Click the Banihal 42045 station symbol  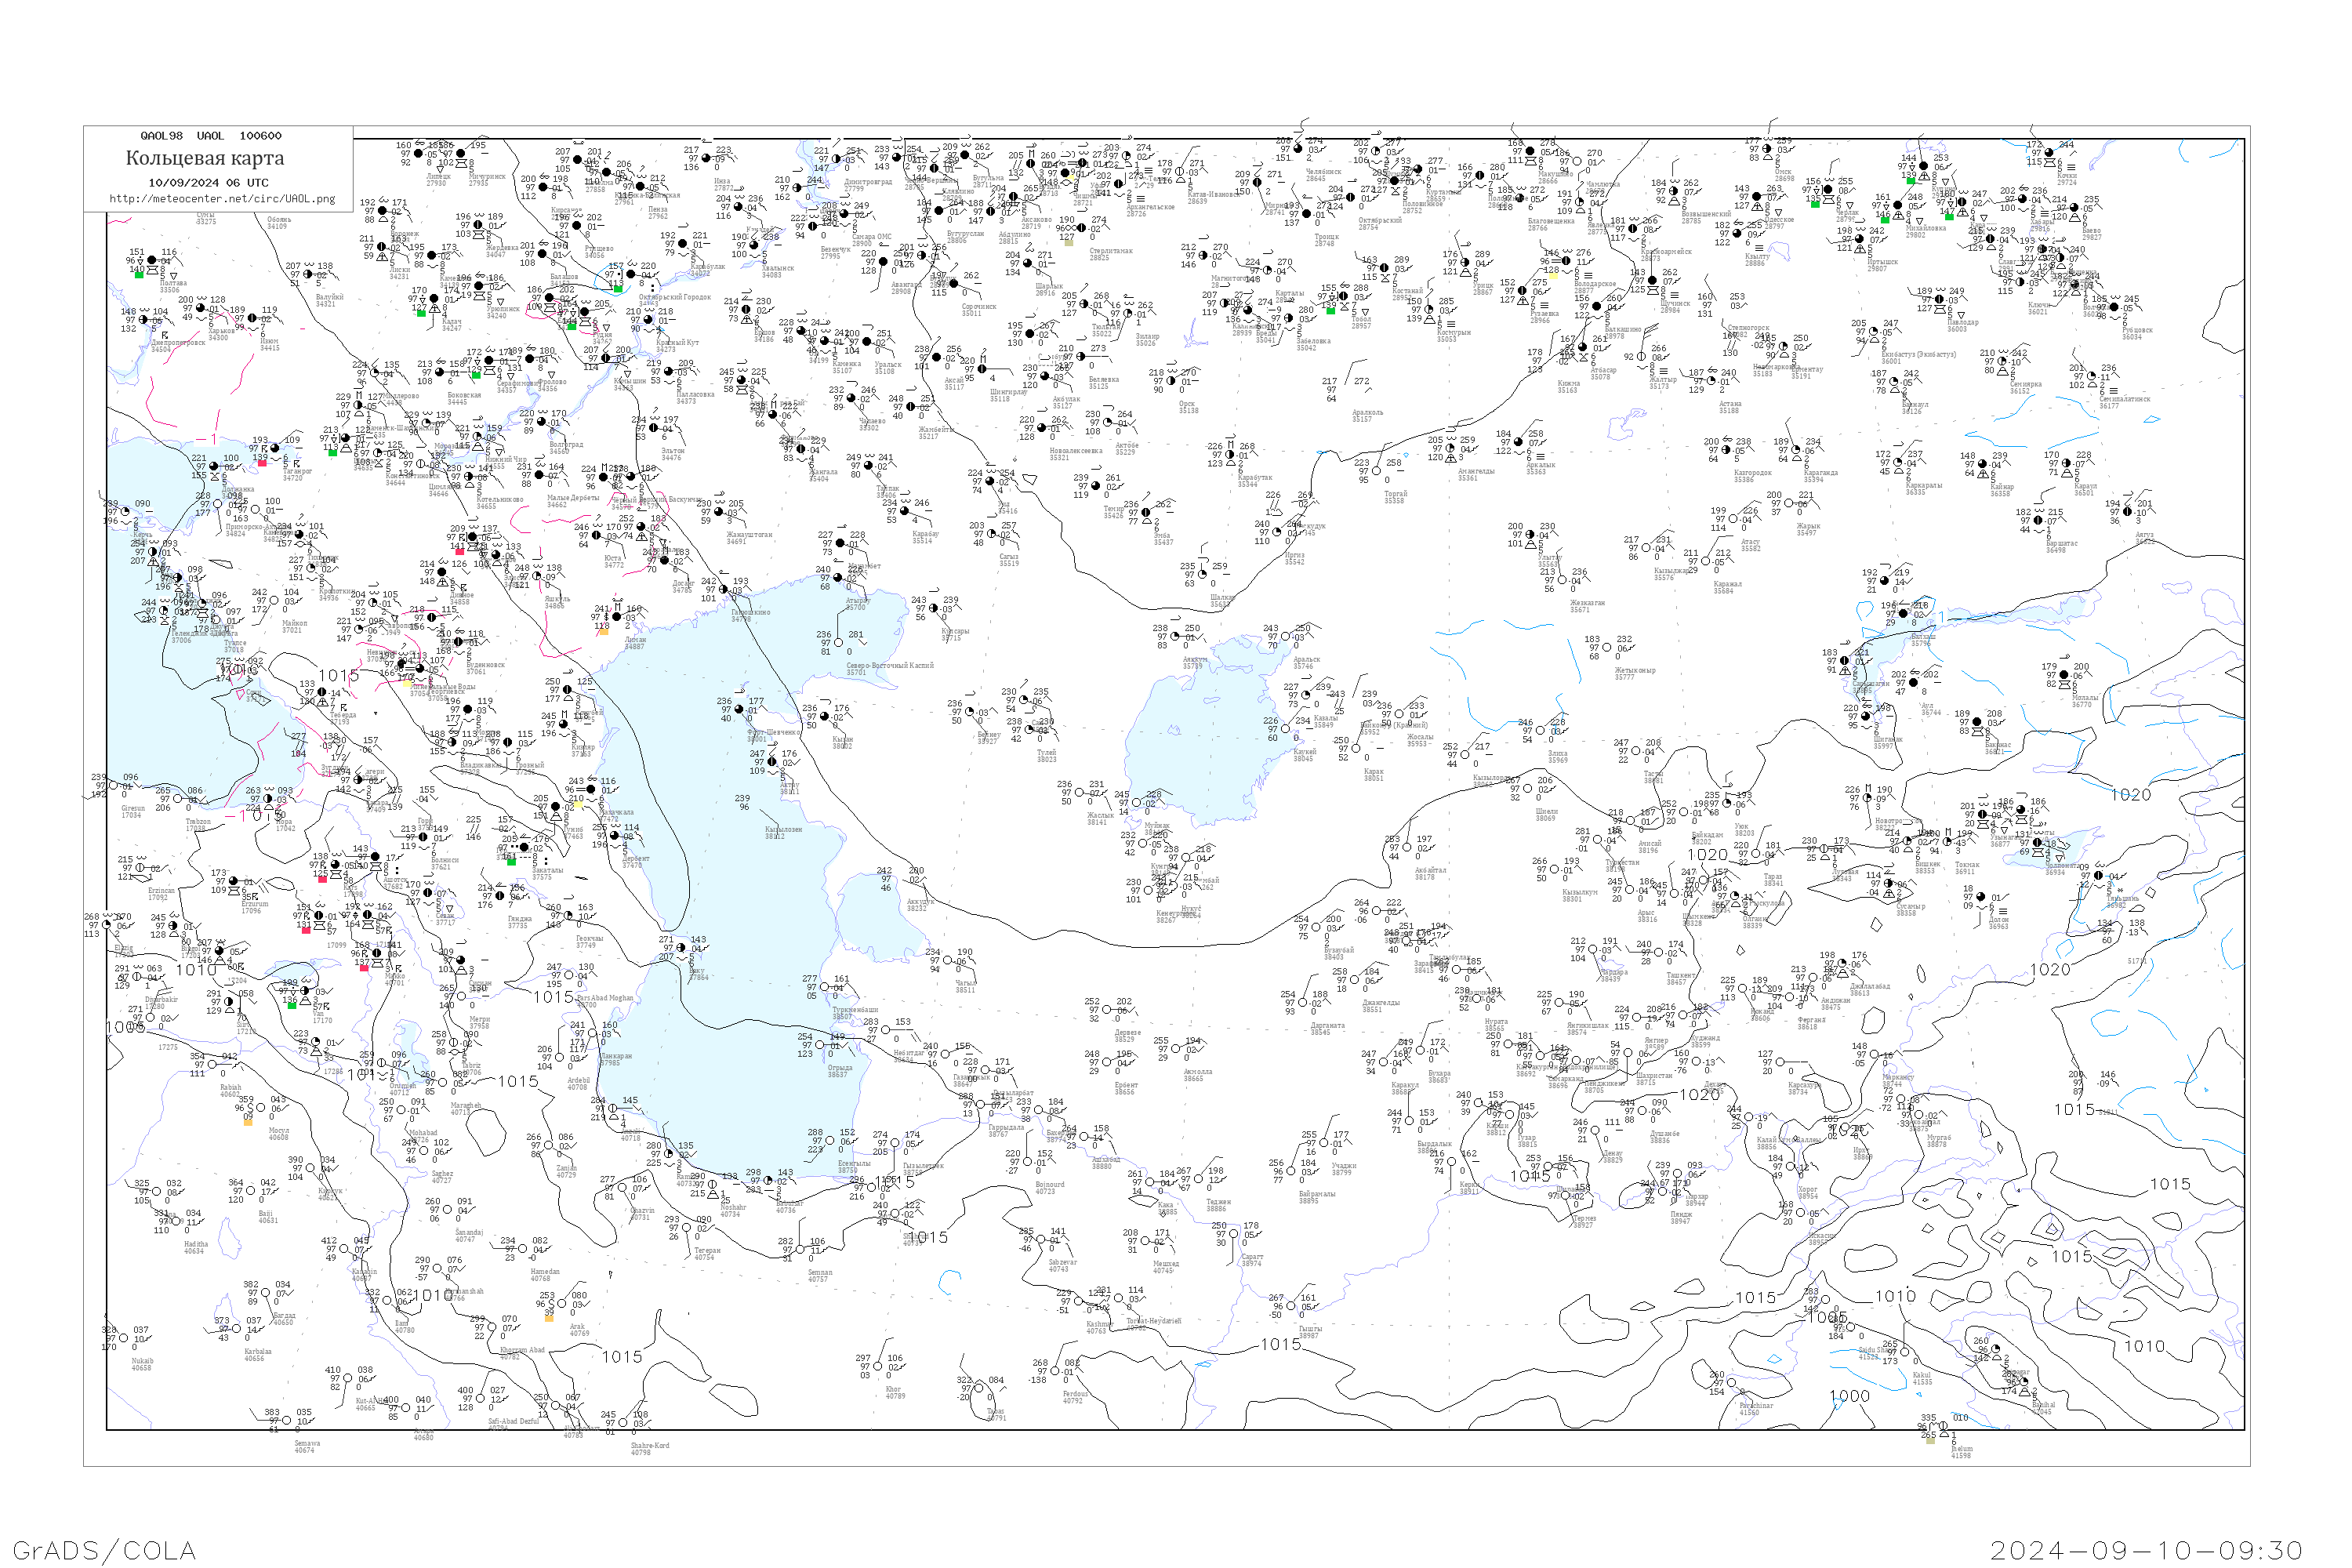tap(2024, 1383)
